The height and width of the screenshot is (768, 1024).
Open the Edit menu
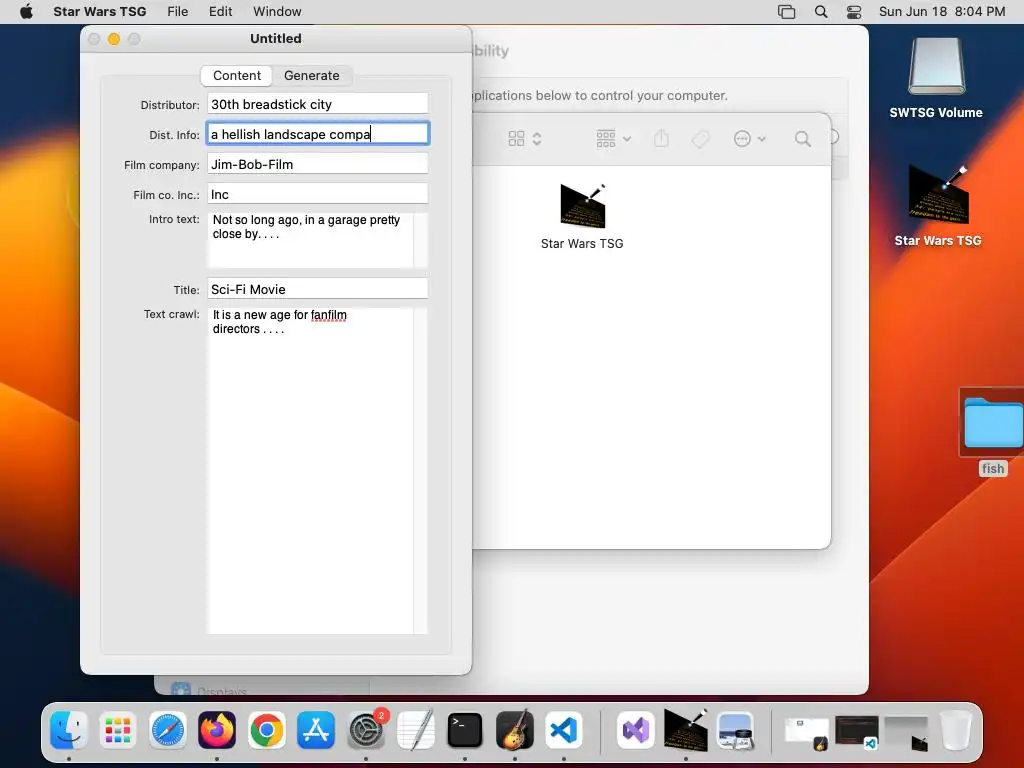click(x=220, y=11)
